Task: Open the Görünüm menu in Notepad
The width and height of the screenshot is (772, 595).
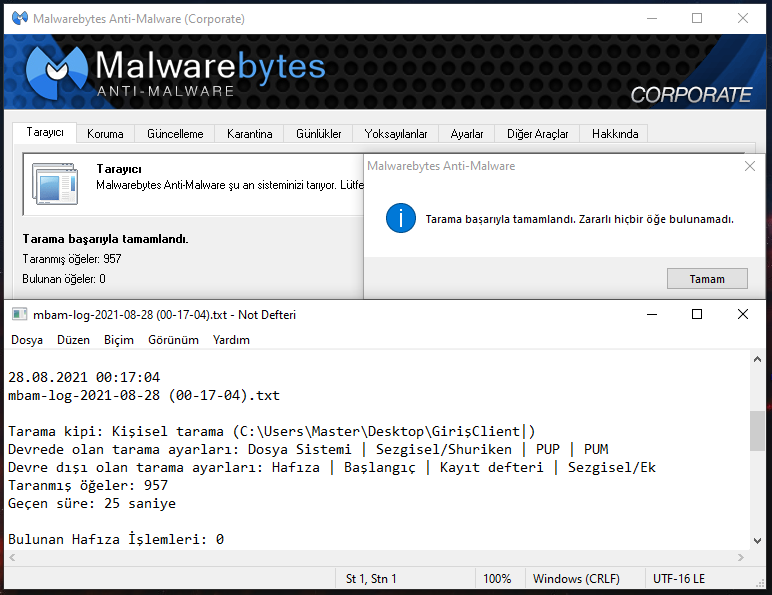Action: [x=173, y=340]
